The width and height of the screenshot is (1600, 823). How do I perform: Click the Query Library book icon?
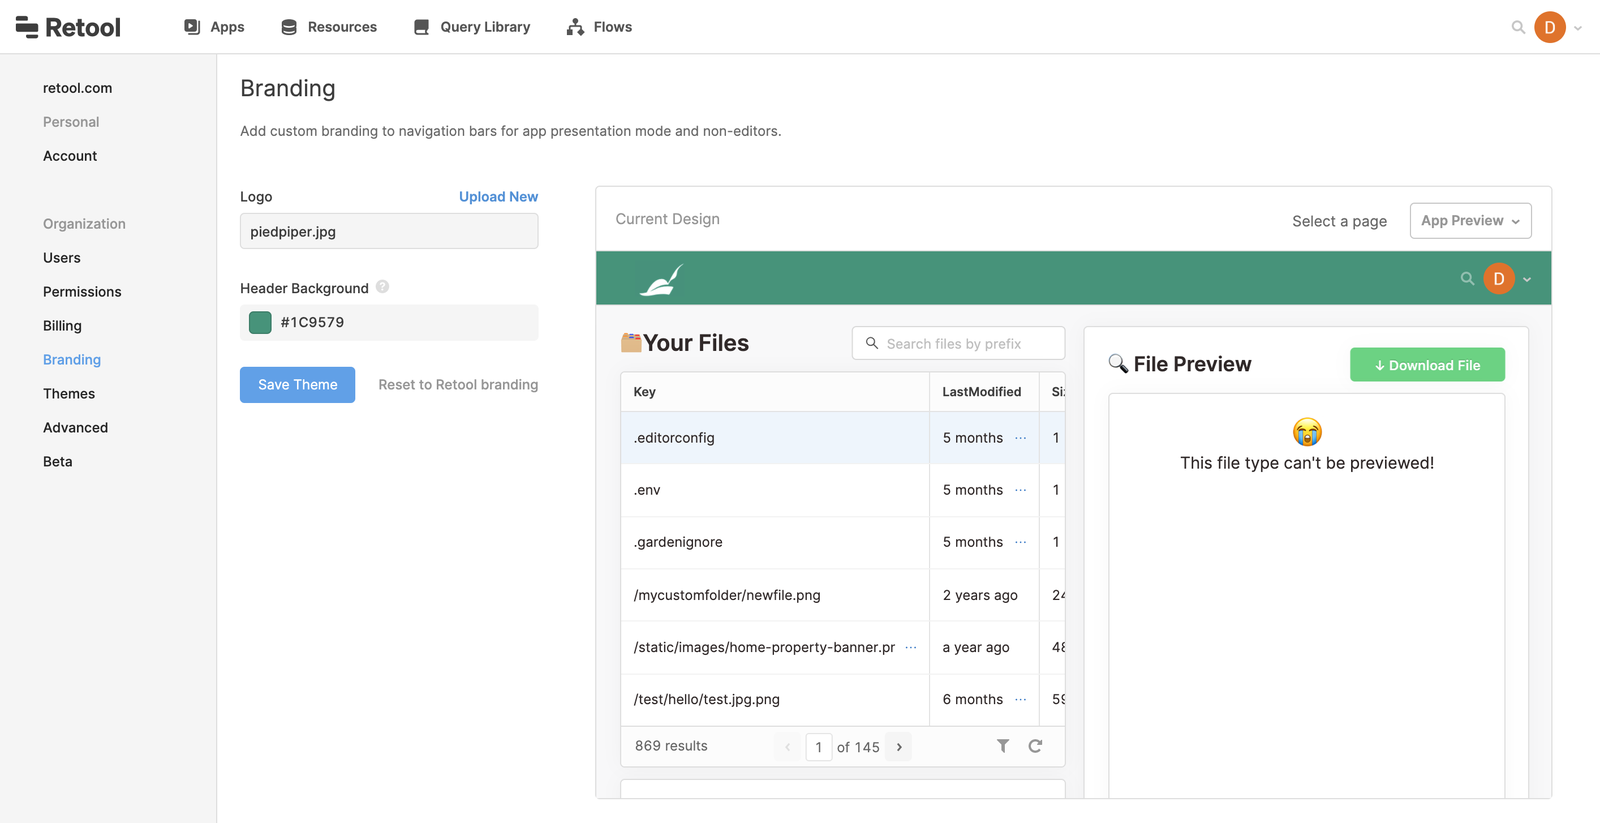421,27
